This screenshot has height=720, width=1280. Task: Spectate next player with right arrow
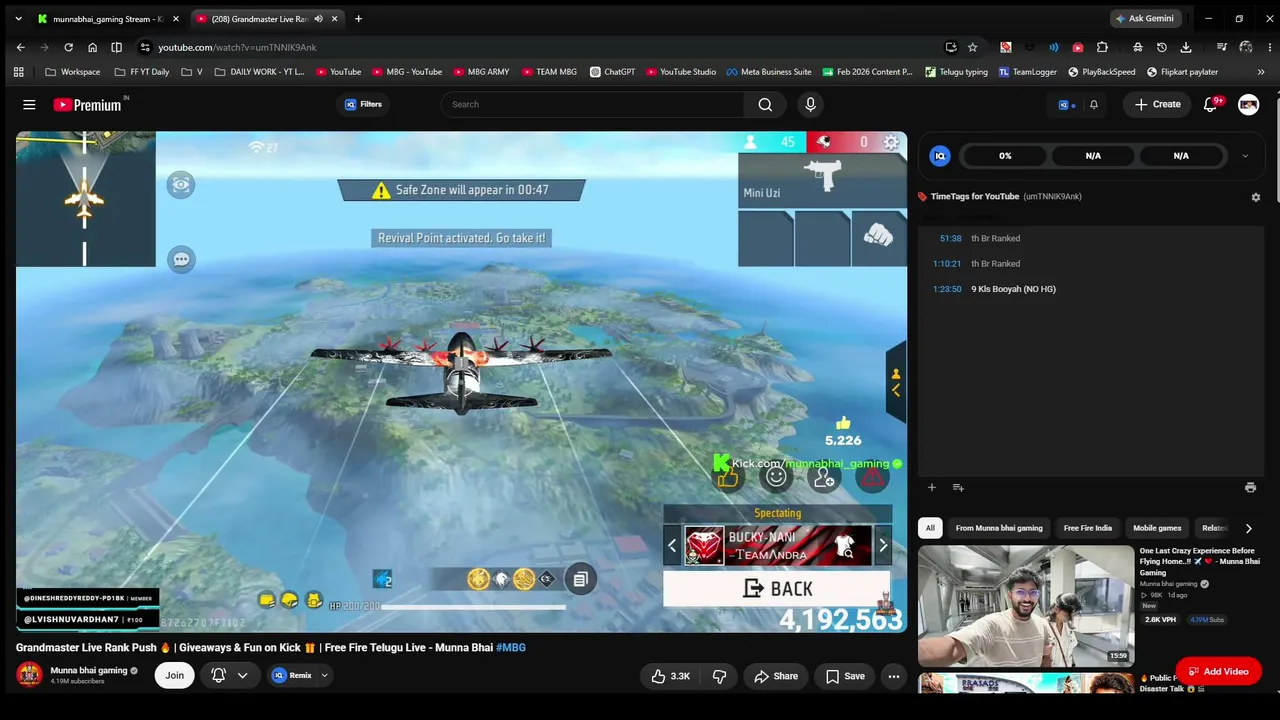(882, 545)
